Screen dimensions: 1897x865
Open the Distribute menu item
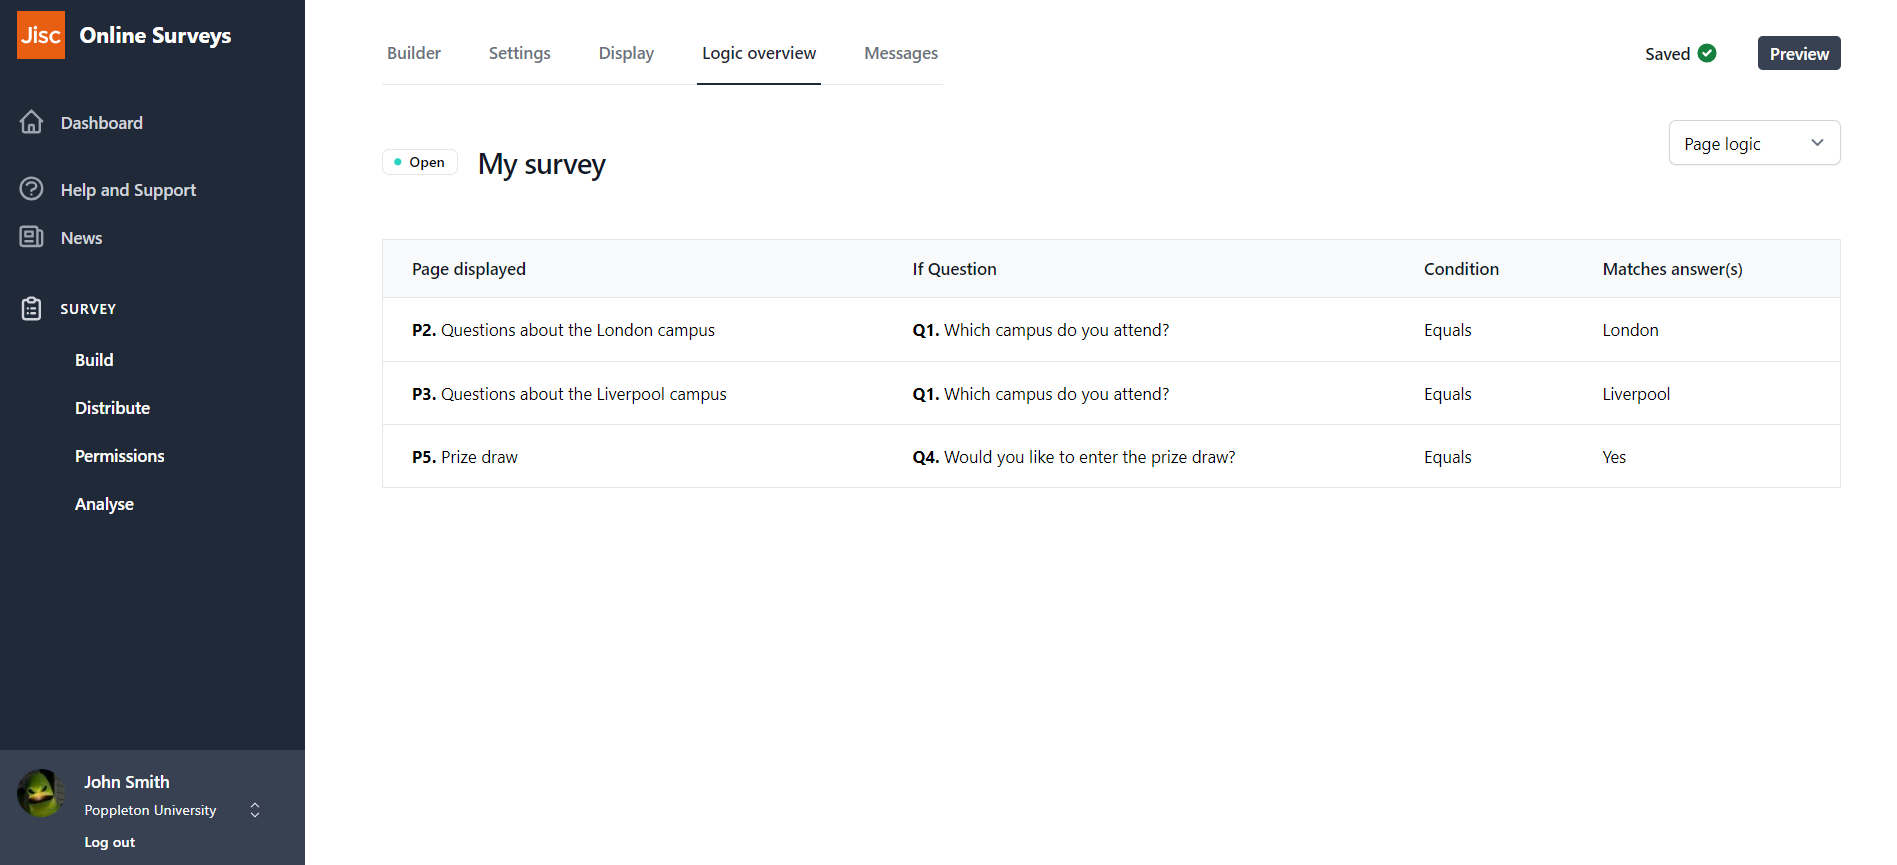coord(112,408)
